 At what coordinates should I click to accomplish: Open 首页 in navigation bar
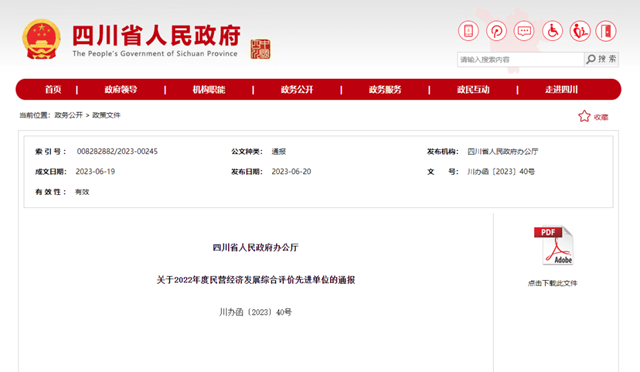(x=53, y=89)
